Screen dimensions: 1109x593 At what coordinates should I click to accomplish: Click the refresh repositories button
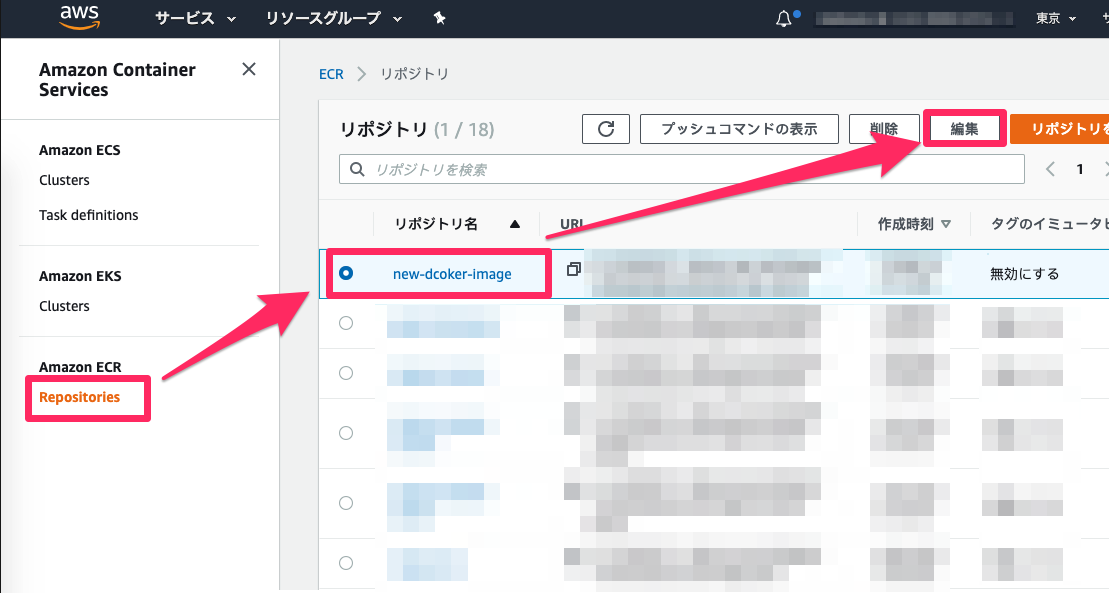coord(605,129)
